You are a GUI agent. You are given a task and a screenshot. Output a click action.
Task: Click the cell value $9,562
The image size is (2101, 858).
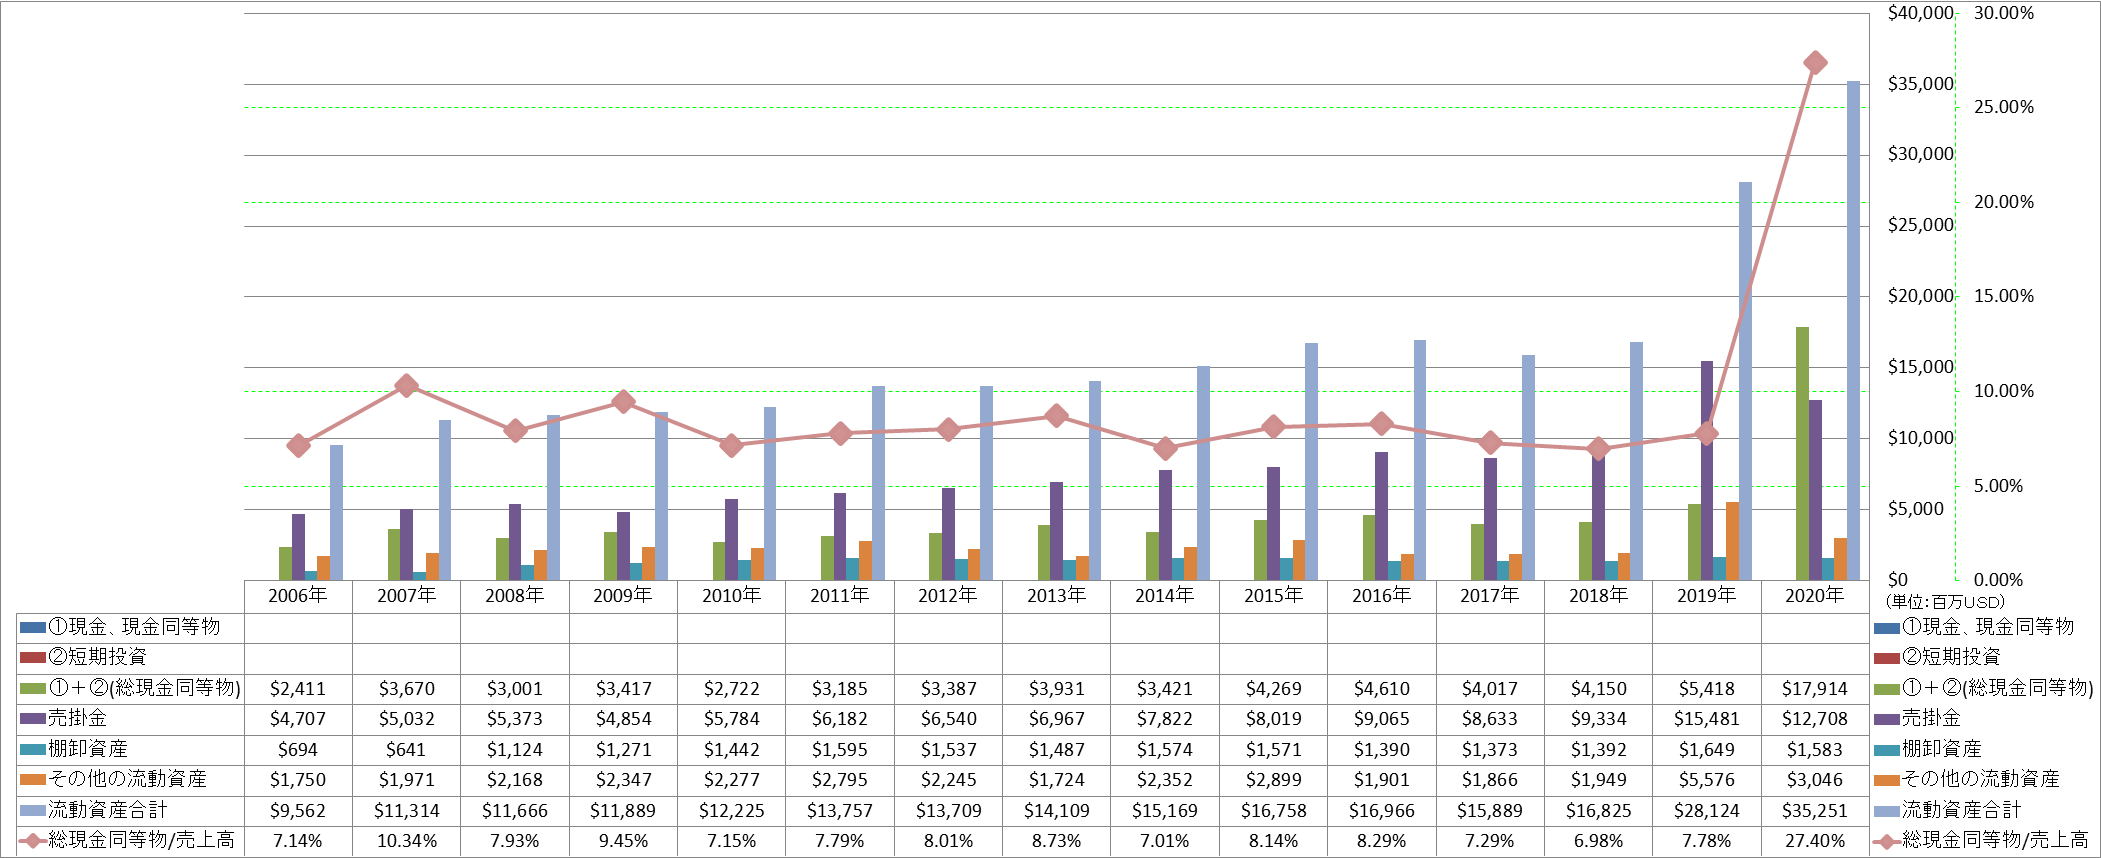pyautogui.click(x=298, y=811)
